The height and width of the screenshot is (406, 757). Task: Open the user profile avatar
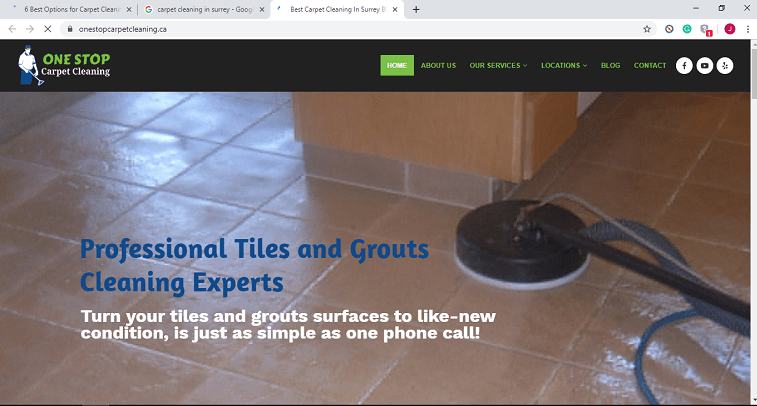click(x=729, y=29)
